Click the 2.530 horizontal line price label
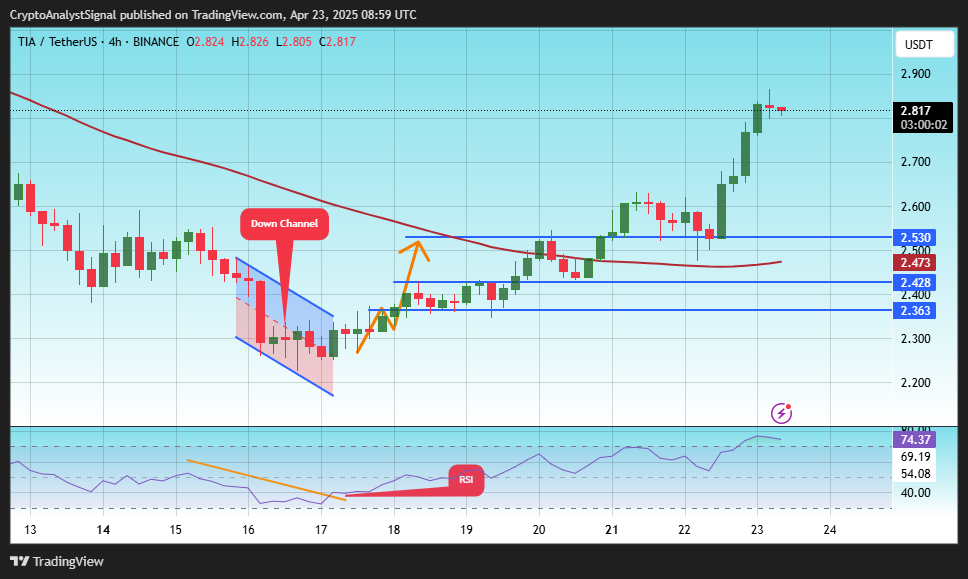Viewport: 968px width, 579px height. click(x=915, y=238)
